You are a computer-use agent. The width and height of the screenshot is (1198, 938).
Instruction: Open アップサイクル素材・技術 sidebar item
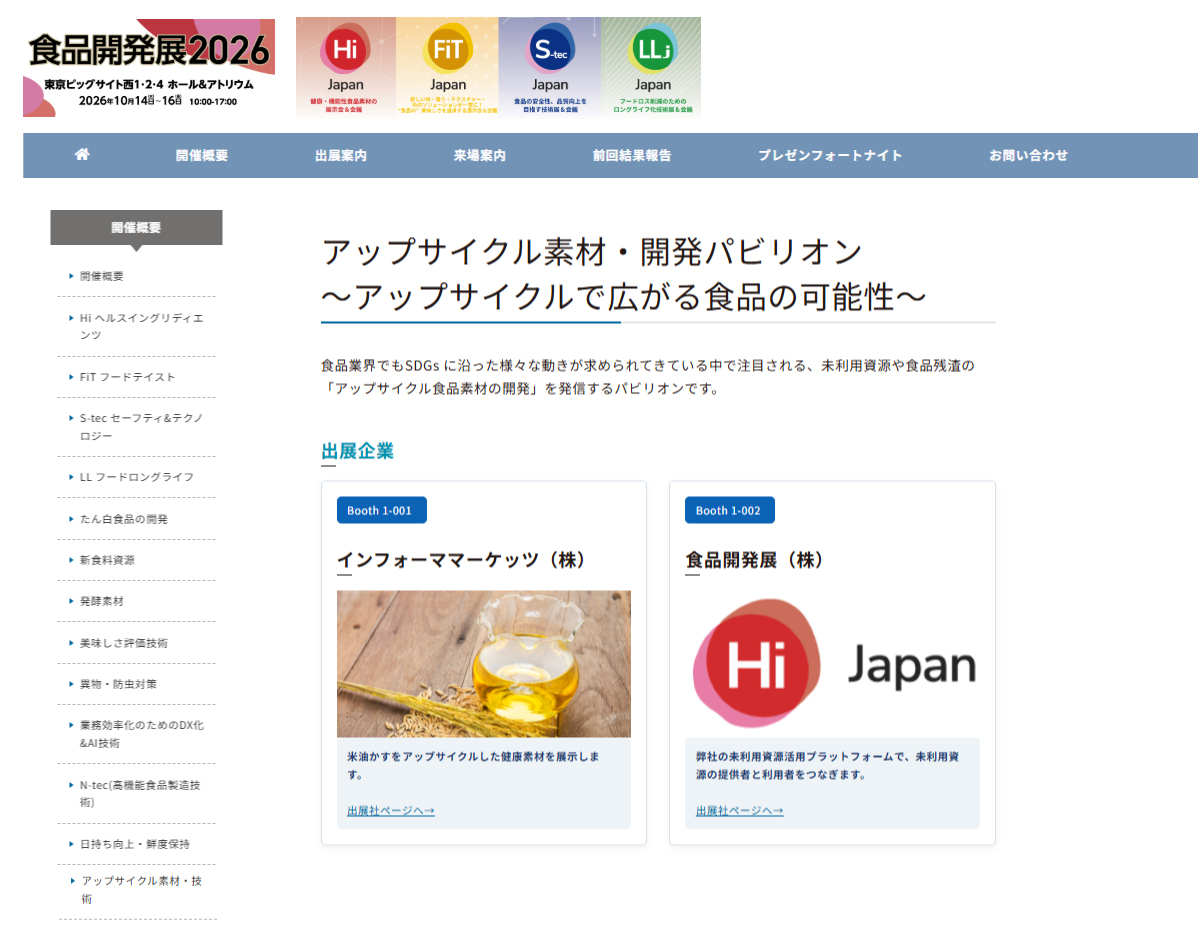coord(141,889)
